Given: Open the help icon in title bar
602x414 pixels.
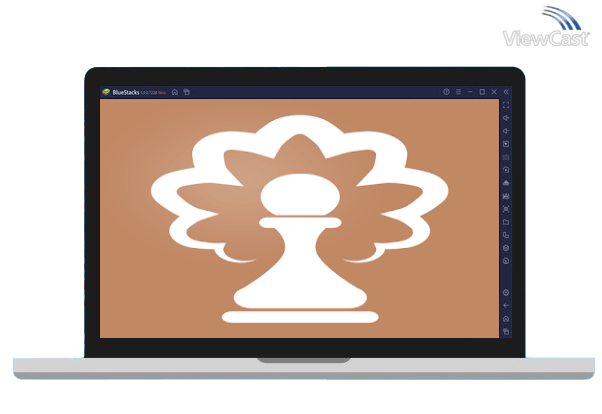Looking at the screenshot, I should pos(446,92).
